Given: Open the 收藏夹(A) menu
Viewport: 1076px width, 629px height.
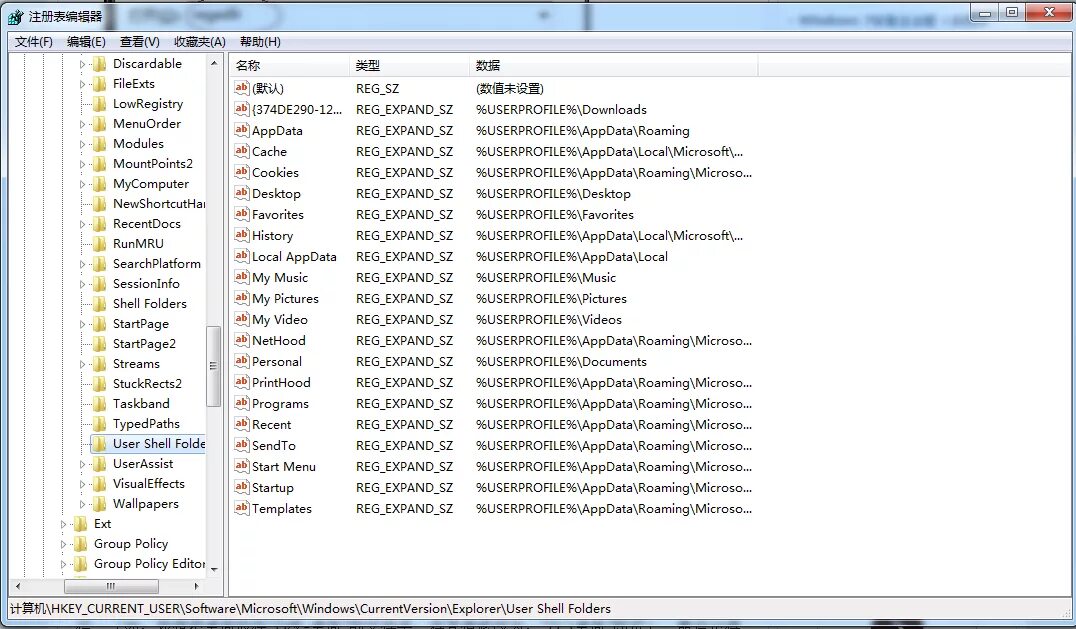Looking at the screenshot, I should (x=200, y=42).
